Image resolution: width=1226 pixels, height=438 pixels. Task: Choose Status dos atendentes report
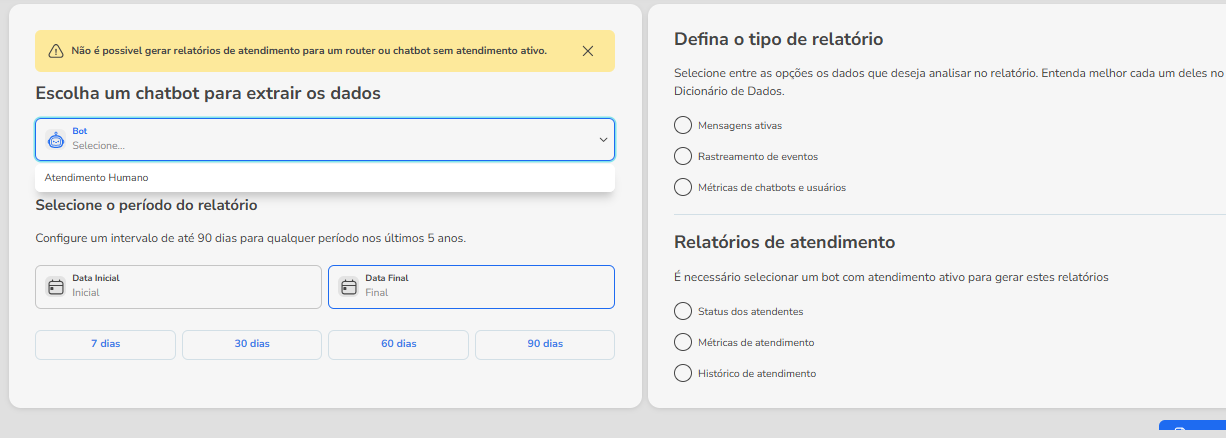tap(683, 311)
